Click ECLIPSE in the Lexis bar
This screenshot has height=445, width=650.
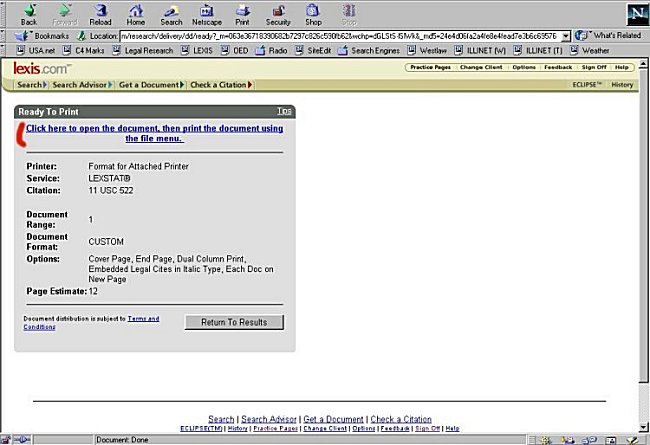tap(587, 85)
